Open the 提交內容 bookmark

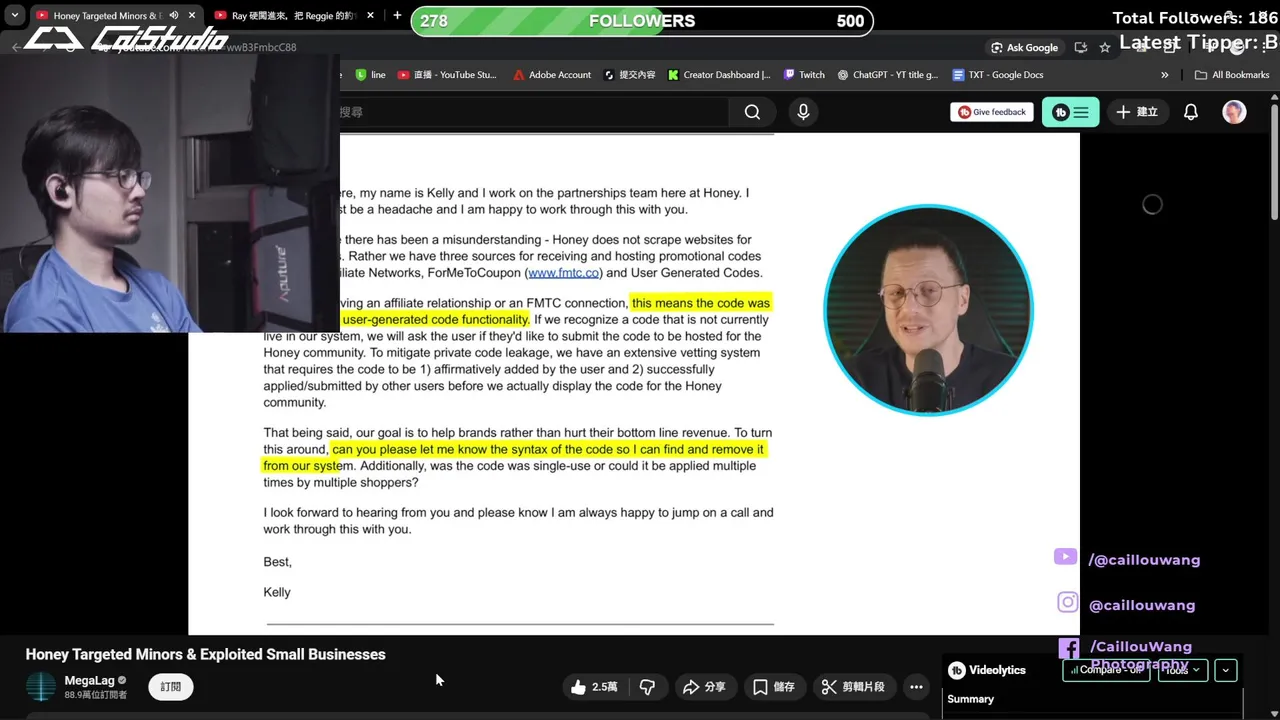click(x=629, y=75)
